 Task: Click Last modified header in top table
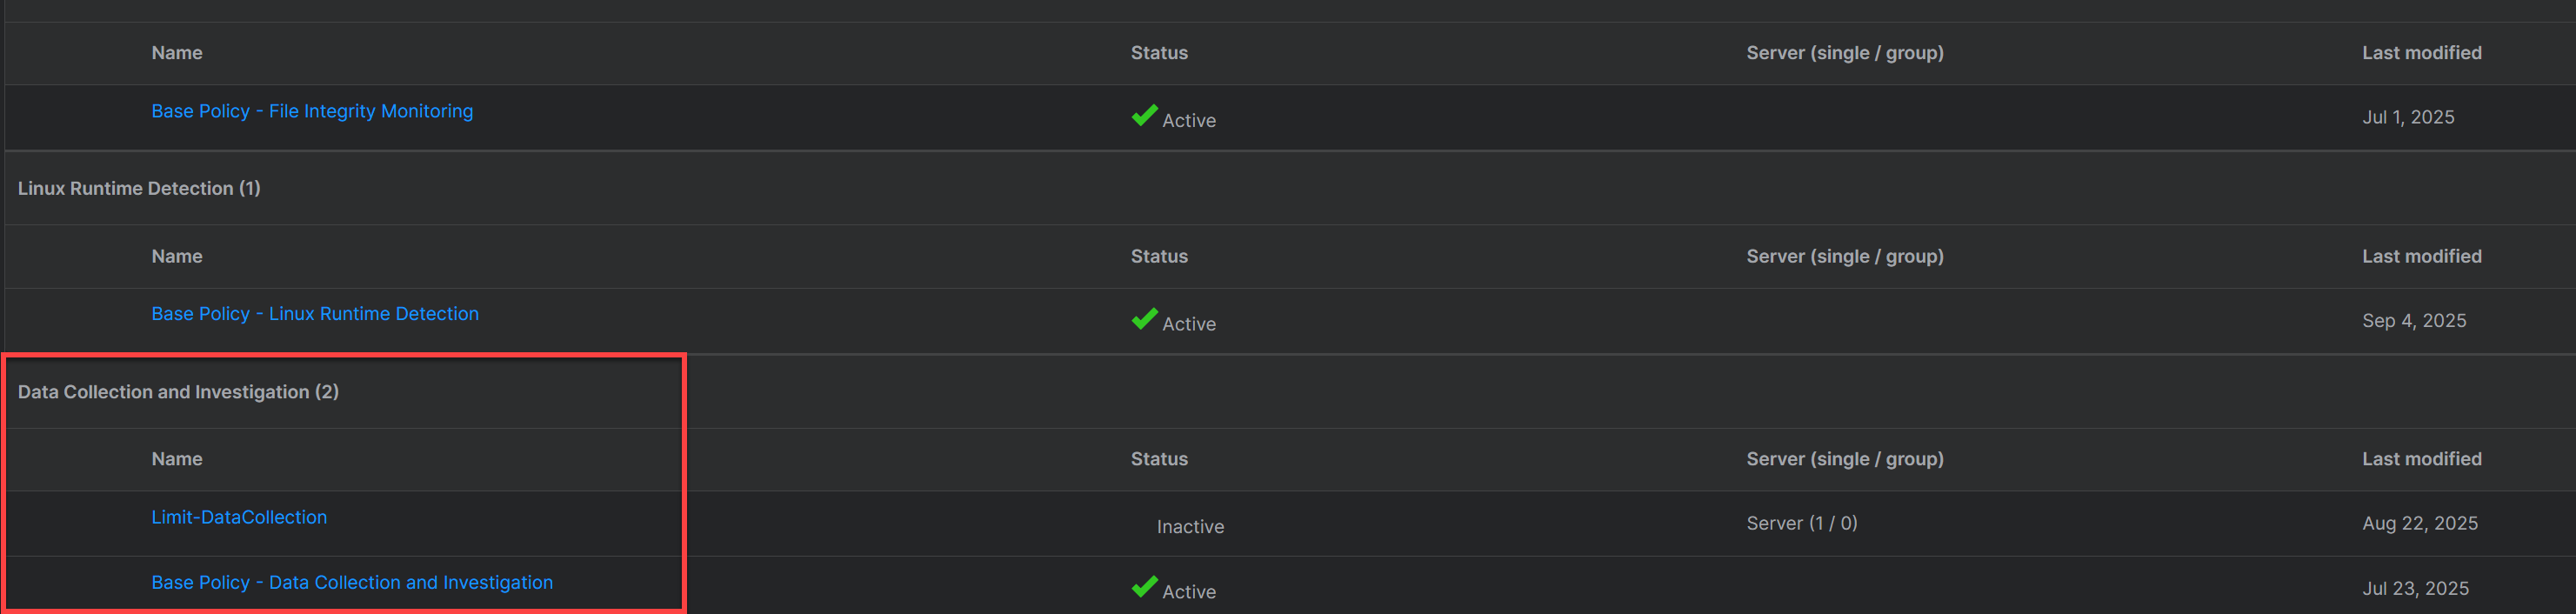(2421, 53)
